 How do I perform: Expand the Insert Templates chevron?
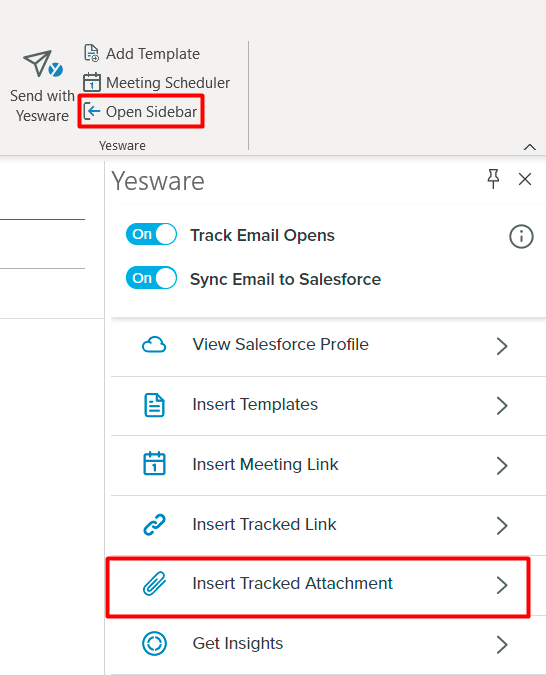click(502, 406)
